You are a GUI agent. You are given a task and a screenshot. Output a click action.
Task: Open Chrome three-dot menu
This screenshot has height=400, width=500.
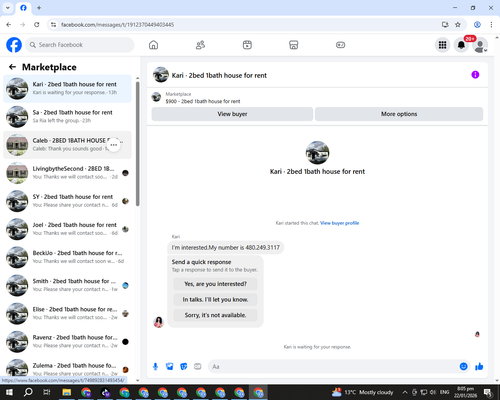coord(491,25)
